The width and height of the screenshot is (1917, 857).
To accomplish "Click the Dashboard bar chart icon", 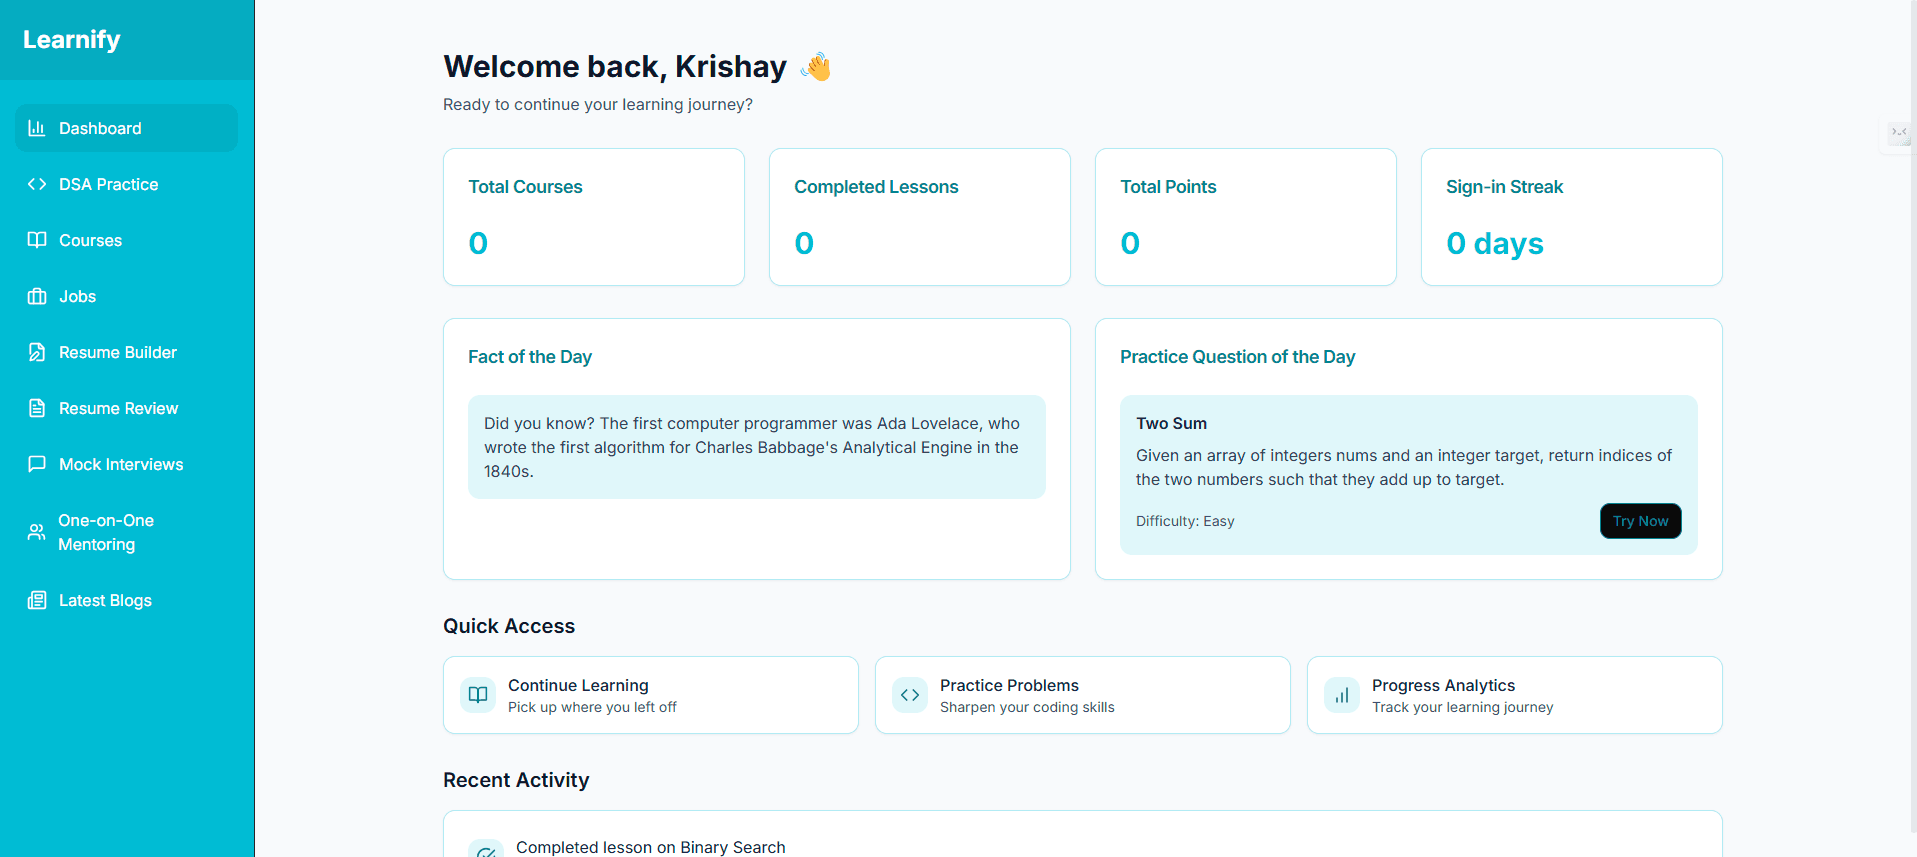I will 37,128.
